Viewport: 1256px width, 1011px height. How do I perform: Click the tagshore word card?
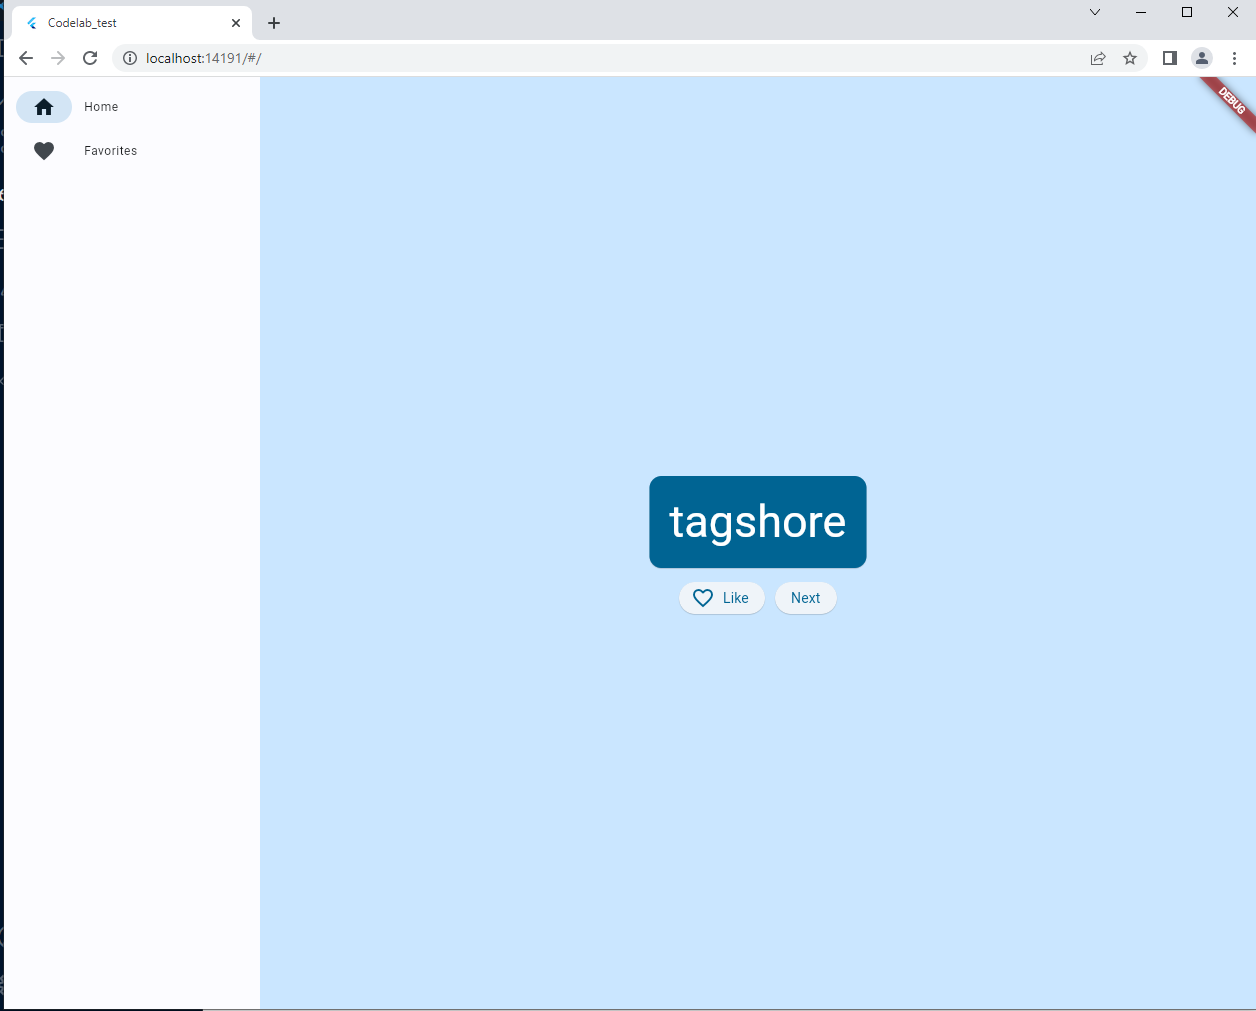757,521
